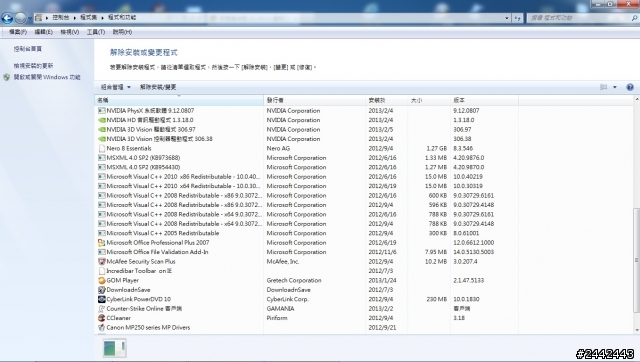Click the 230 MB size cell
This screenshot has height=362, width=640.
(437, 299)
